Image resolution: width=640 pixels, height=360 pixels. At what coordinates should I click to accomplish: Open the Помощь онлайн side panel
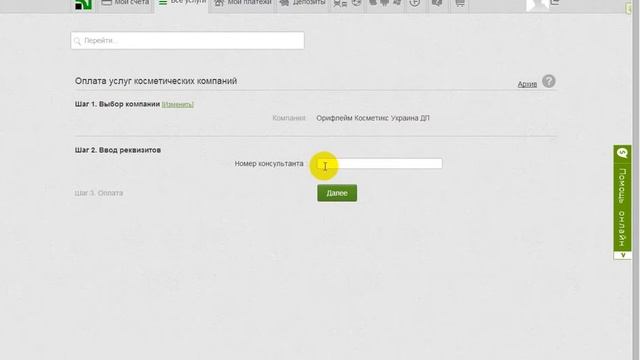coord(622,202)
